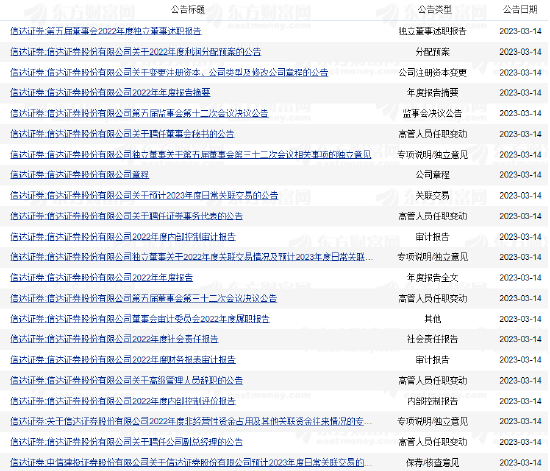
Task: Open 关于预计2023年度日常关联交易的公告 link
Action: coord(144,195)
